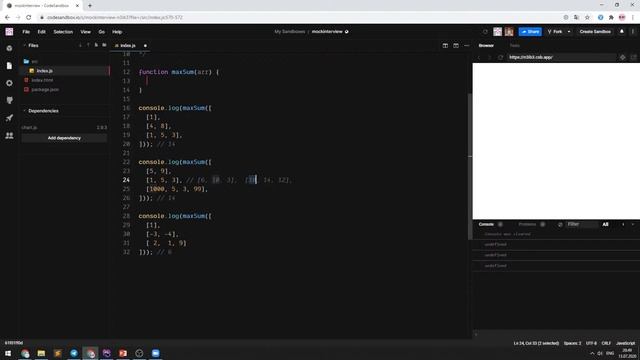
Task: Open the Selection menu
Action: click(x=63, y=31)
